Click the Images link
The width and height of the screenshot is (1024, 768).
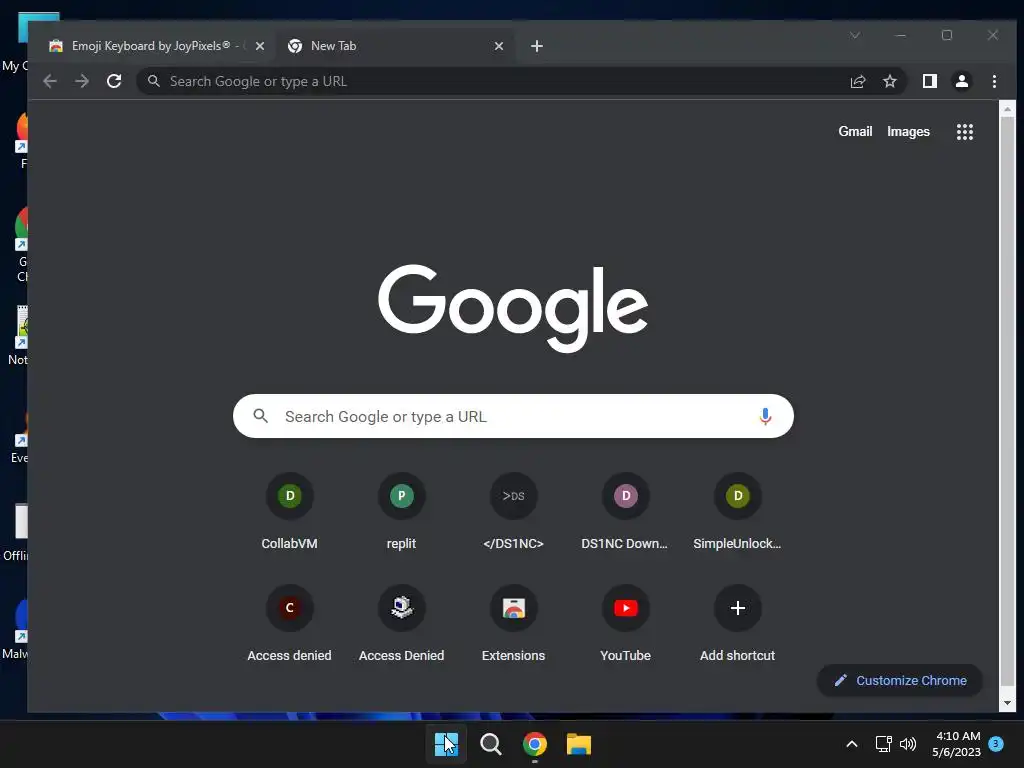coord(908,131)
